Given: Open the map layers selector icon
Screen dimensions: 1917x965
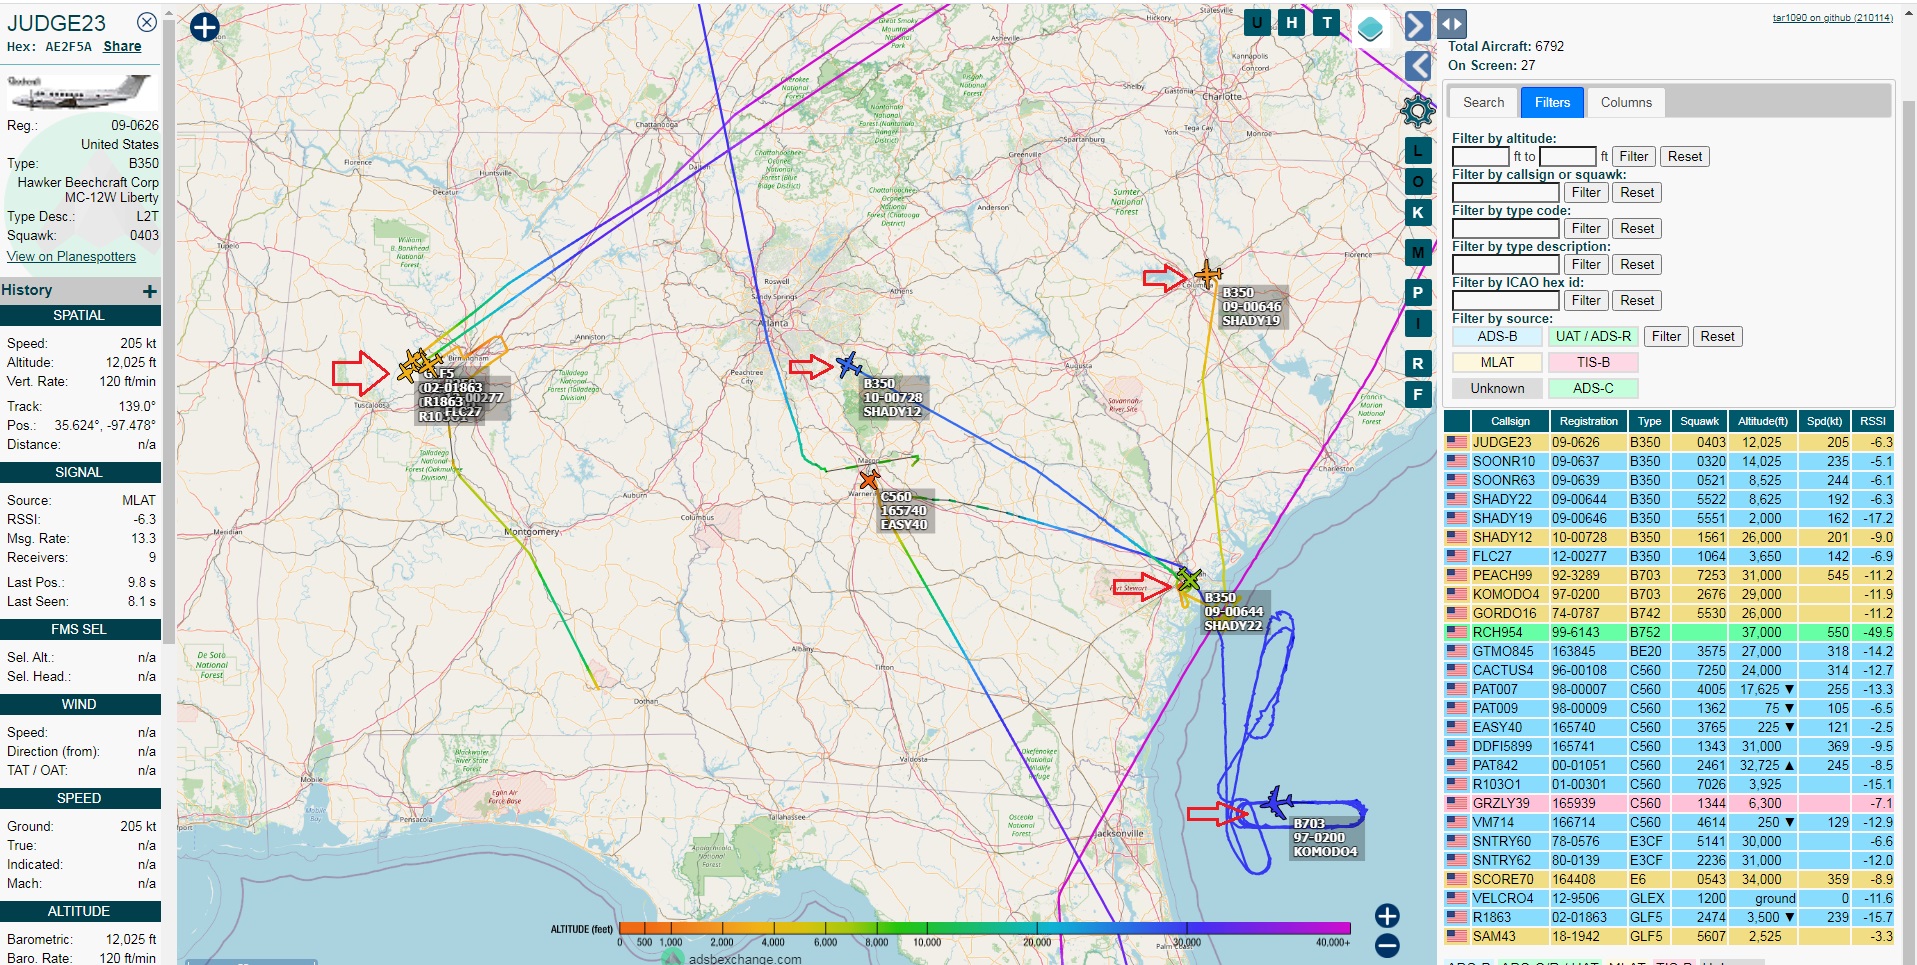Looking at the screenshot, I should (x=1371, y=29).
